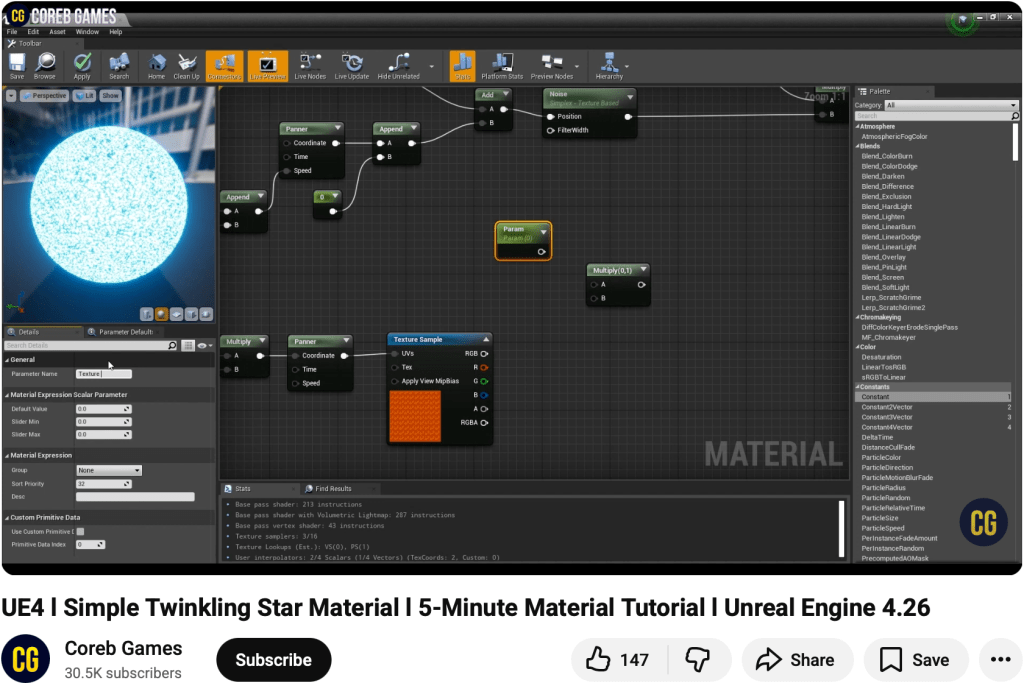
Task: Click the Save icon in the toolbar
Action: [17, 63]
